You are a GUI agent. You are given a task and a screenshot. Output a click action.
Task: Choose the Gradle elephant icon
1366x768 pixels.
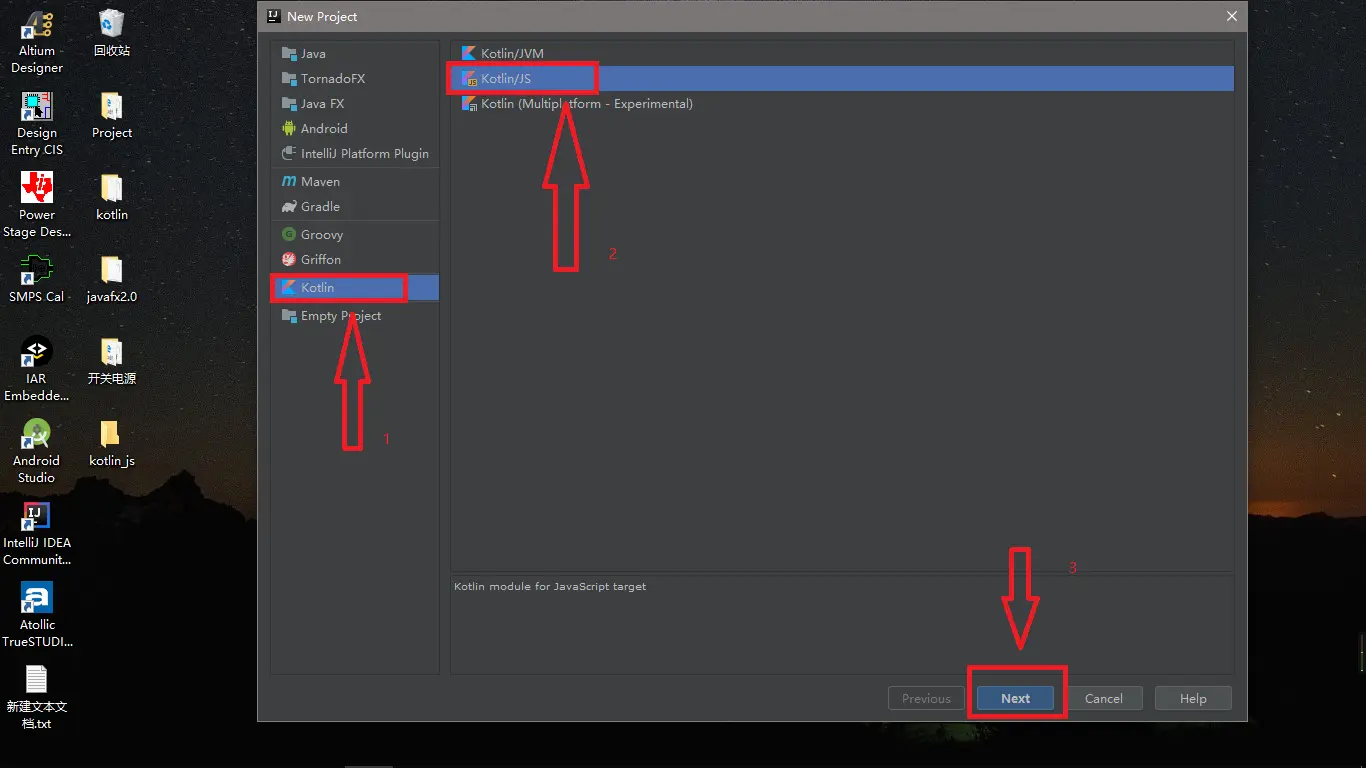pyautogui.click(x=289, y=207)
